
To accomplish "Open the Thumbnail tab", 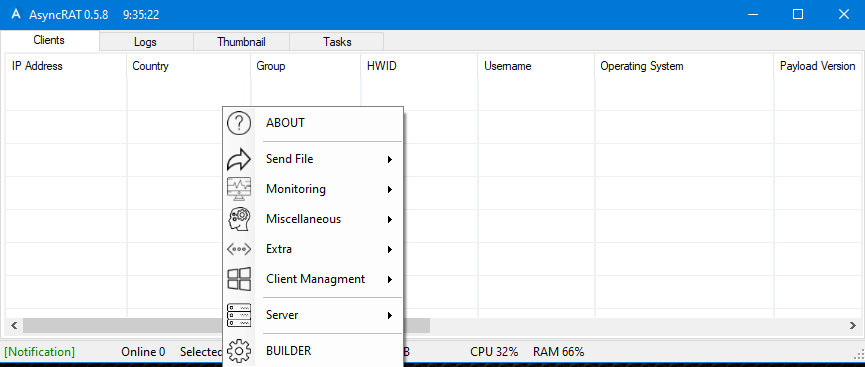I will click(241, 41).
